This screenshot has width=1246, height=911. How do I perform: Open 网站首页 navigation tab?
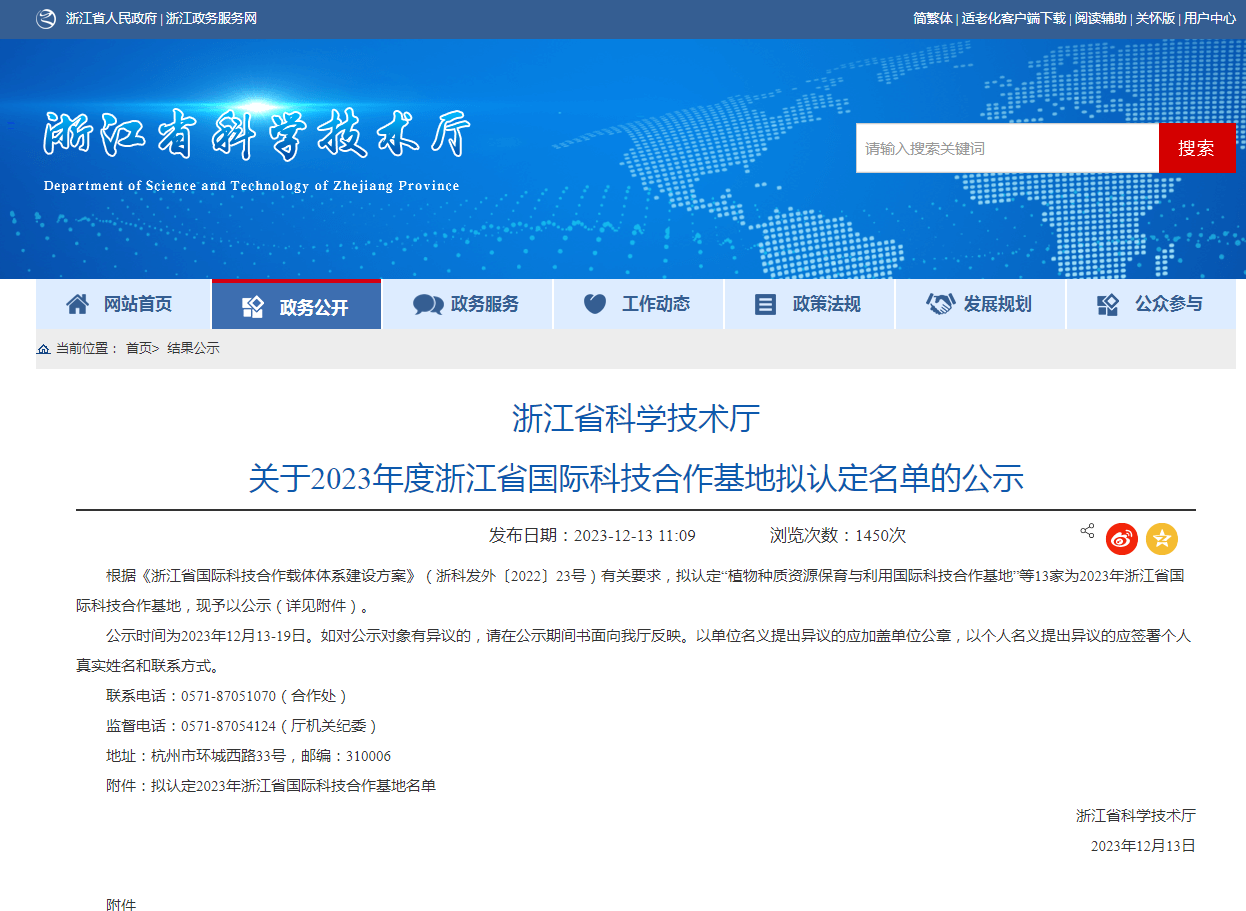[123, 304]
